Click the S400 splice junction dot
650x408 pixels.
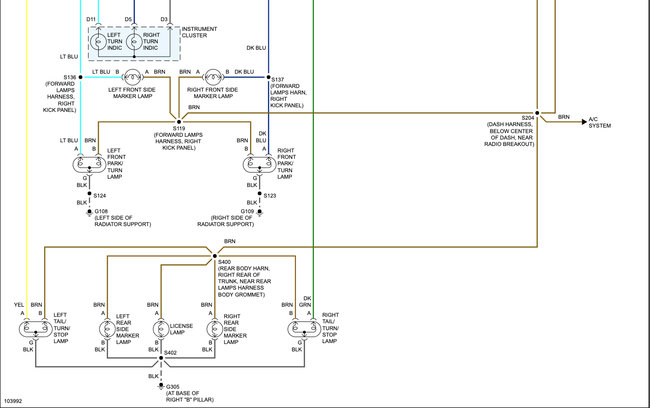click(215, 256)
